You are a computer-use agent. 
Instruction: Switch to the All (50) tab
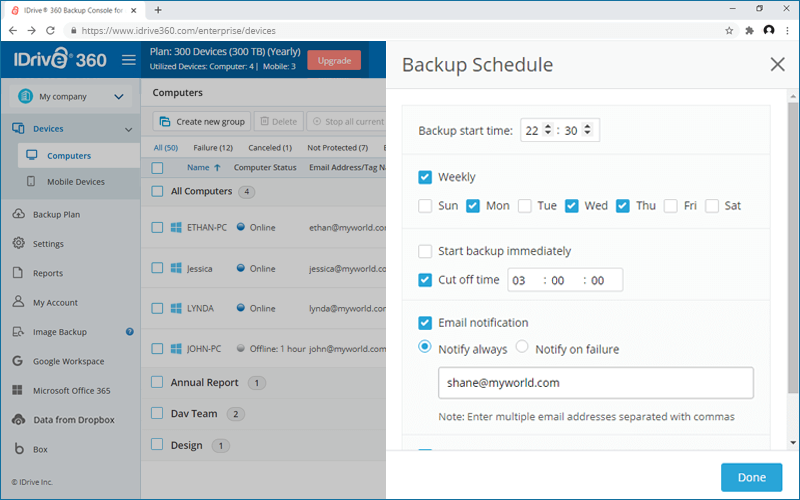point(166,147)
